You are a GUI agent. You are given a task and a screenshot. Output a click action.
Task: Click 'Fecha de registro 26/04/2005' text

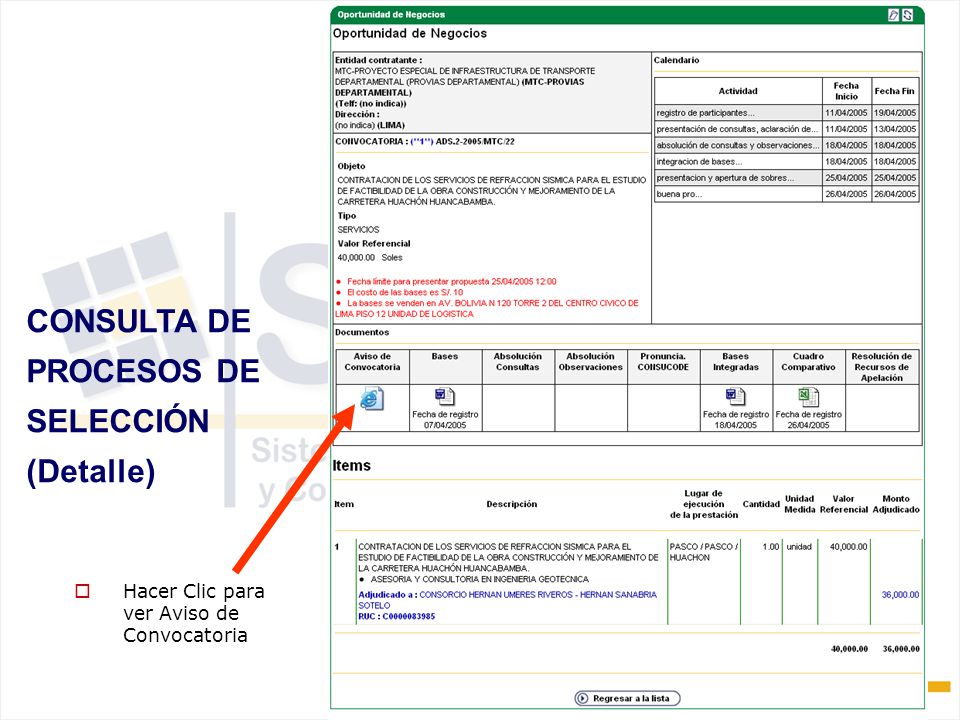pyautogui.click(x=809, y=419)
